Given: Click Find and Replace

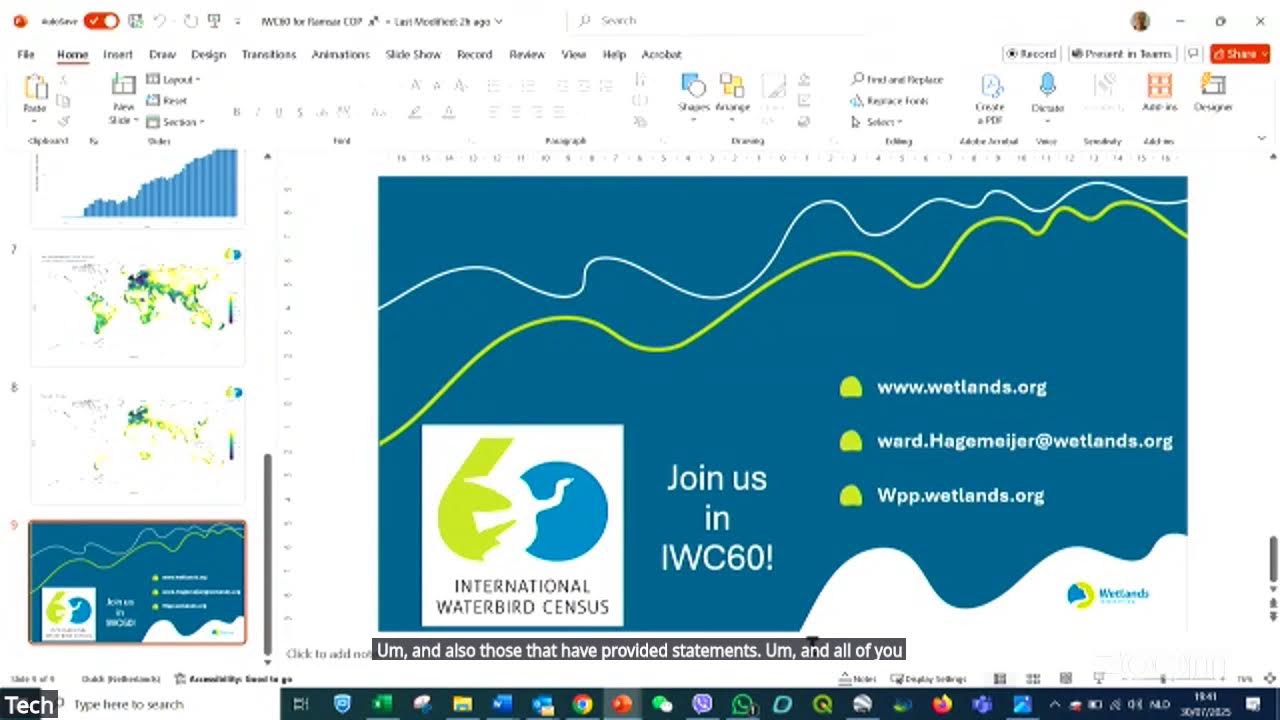Looking at the screenshot, I should point(897,79).
